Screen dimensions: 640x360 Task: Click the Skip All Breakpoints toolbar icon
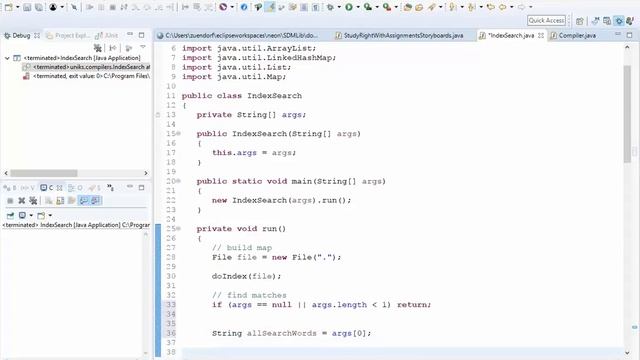[74, 7]
